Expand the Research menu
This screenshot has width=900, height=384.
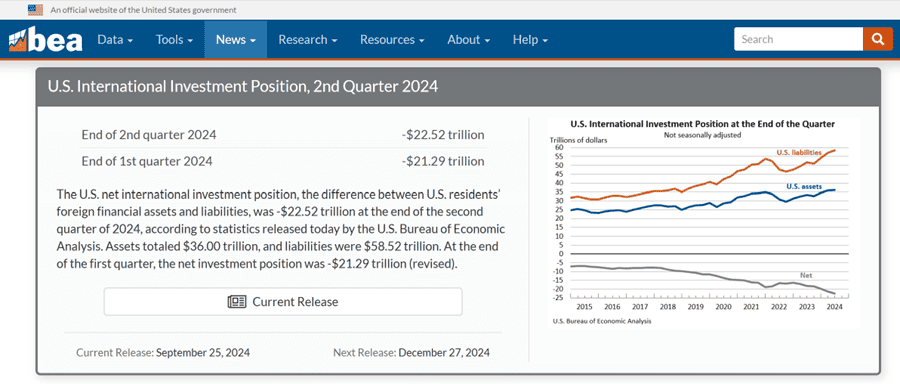coord(308,40)
